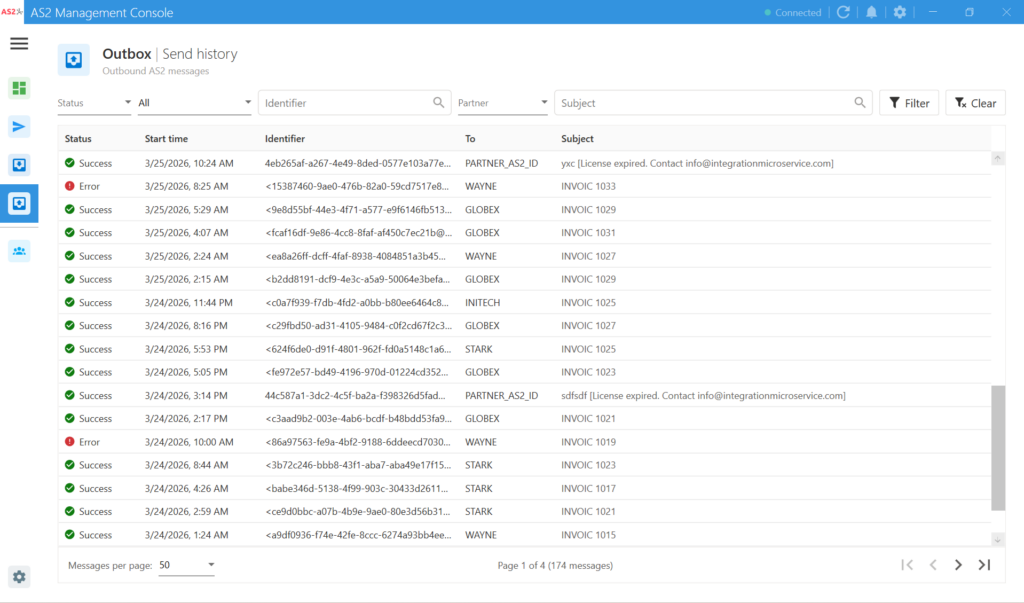Viewport: 1024px width, 603px height.
Task: Go to the next page of messages
Action: click(x=958, y=565)
